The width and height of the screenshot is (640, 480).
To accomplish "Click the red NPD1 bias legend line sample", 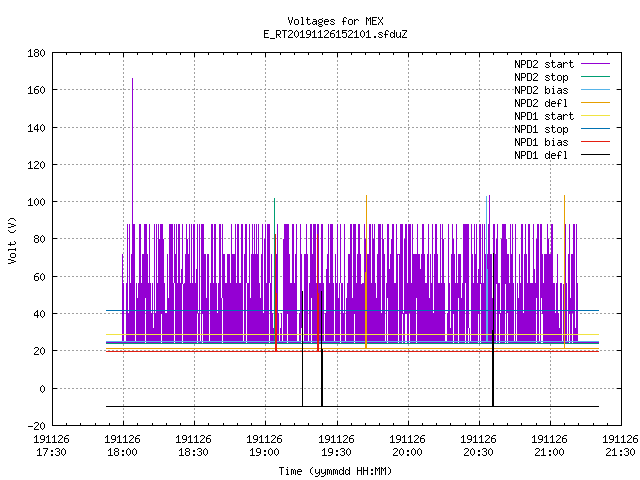I will click(596, 142).
